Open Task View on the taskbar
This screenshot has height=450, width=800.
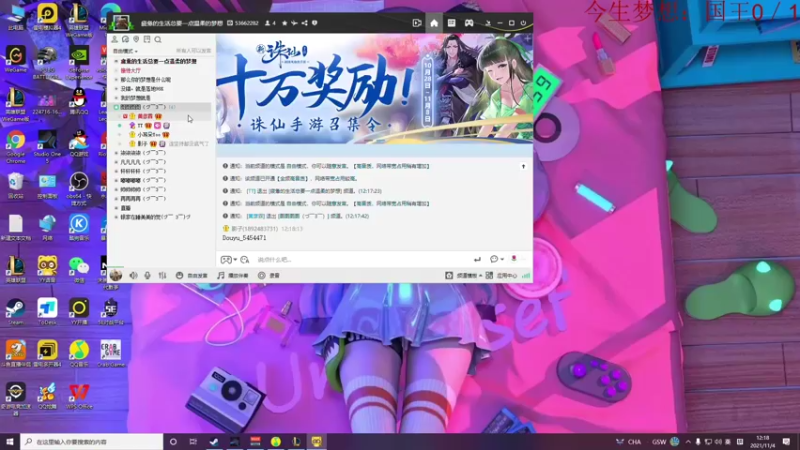tap(193, 442)
